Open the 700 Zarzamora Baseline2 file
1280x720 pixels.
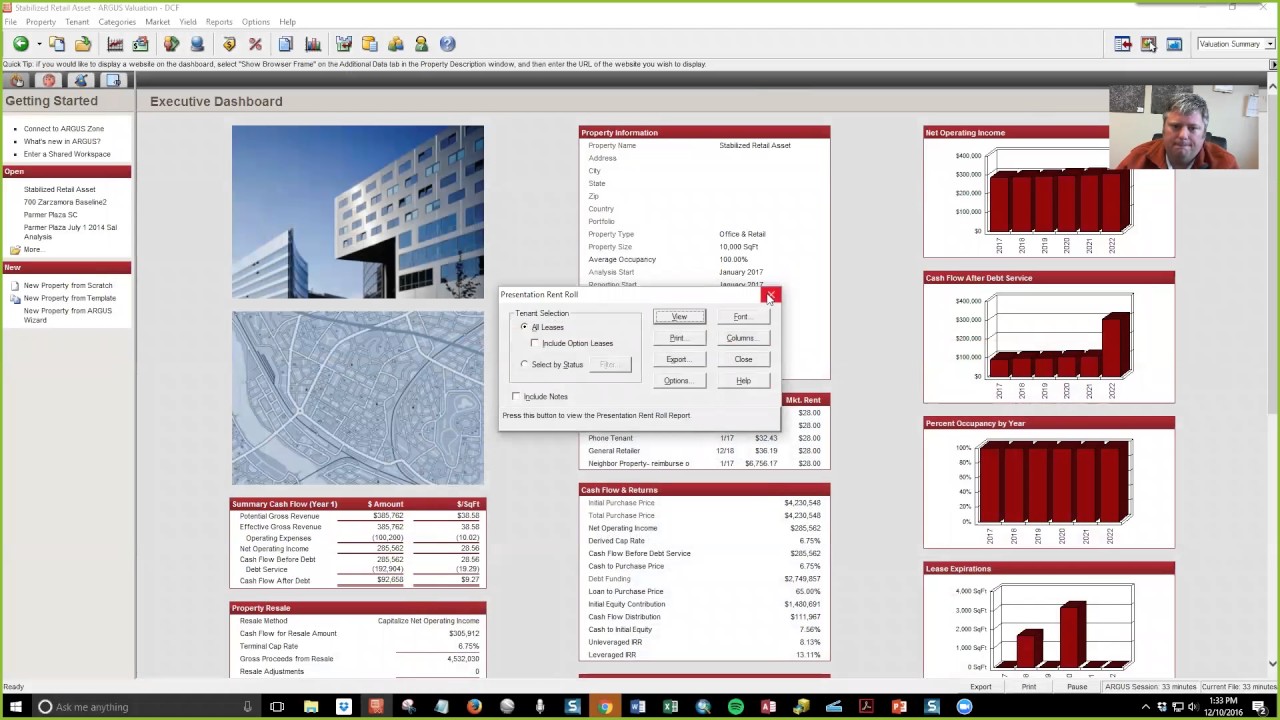[x=65, y=202]
